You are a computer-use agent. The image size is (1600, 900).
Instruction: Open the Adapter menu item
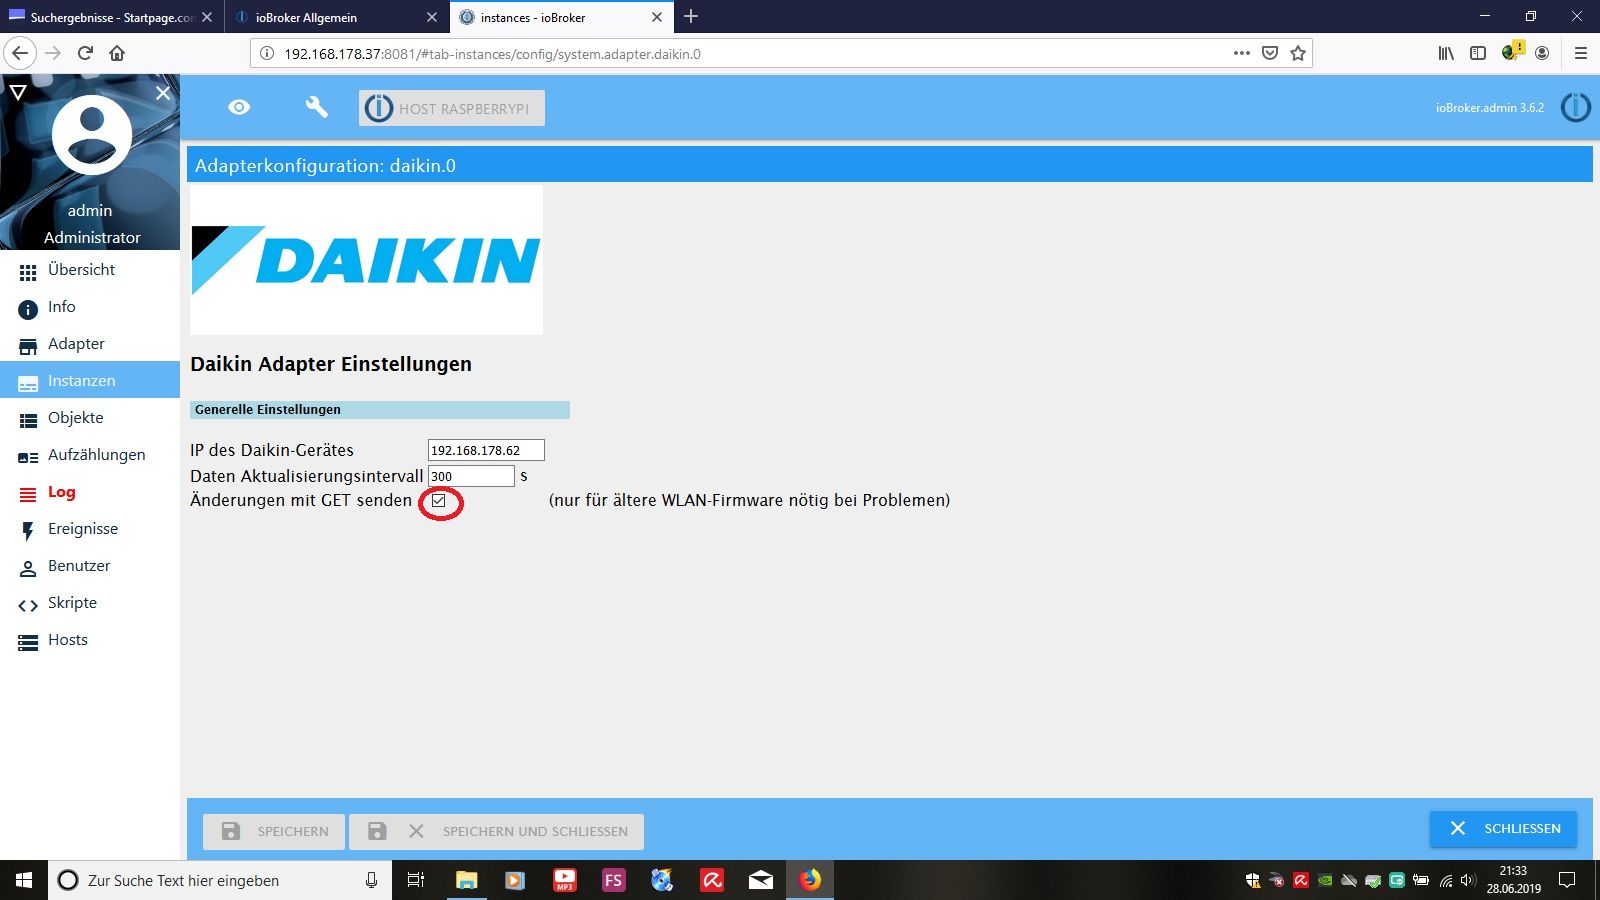(x=90, y=344)
